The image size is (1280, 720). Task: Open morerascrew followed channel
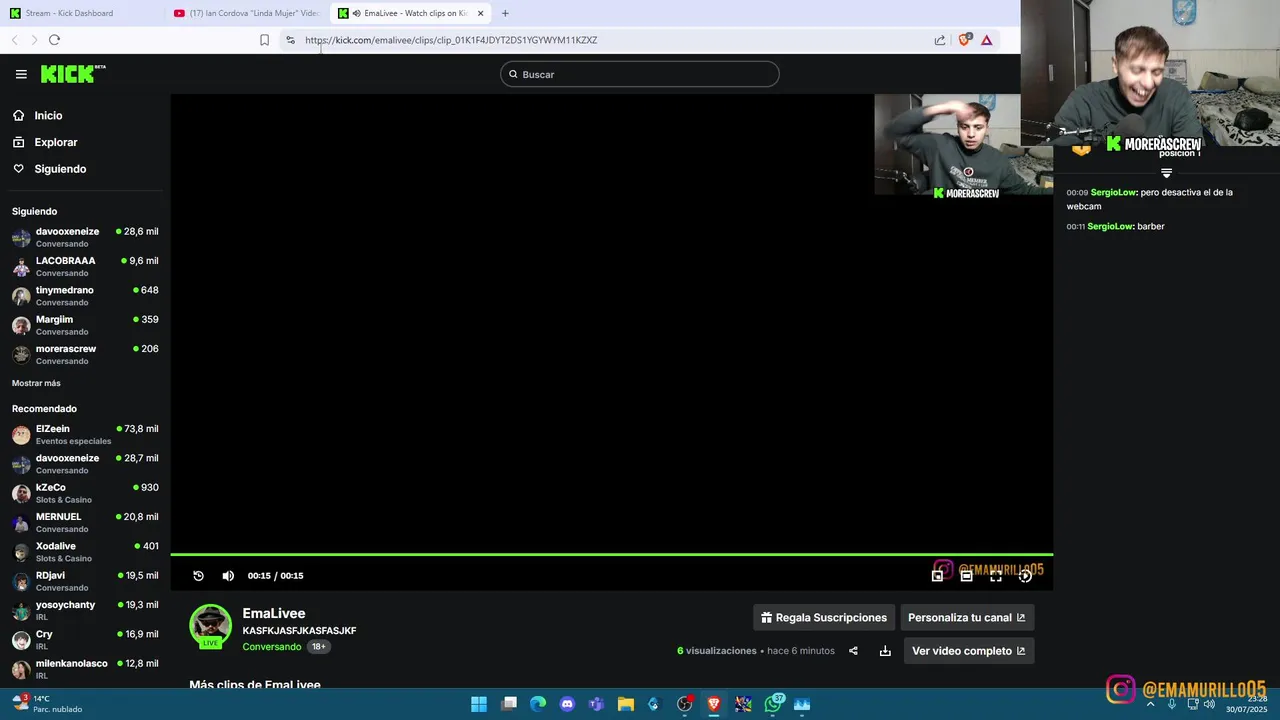[85, 354]
